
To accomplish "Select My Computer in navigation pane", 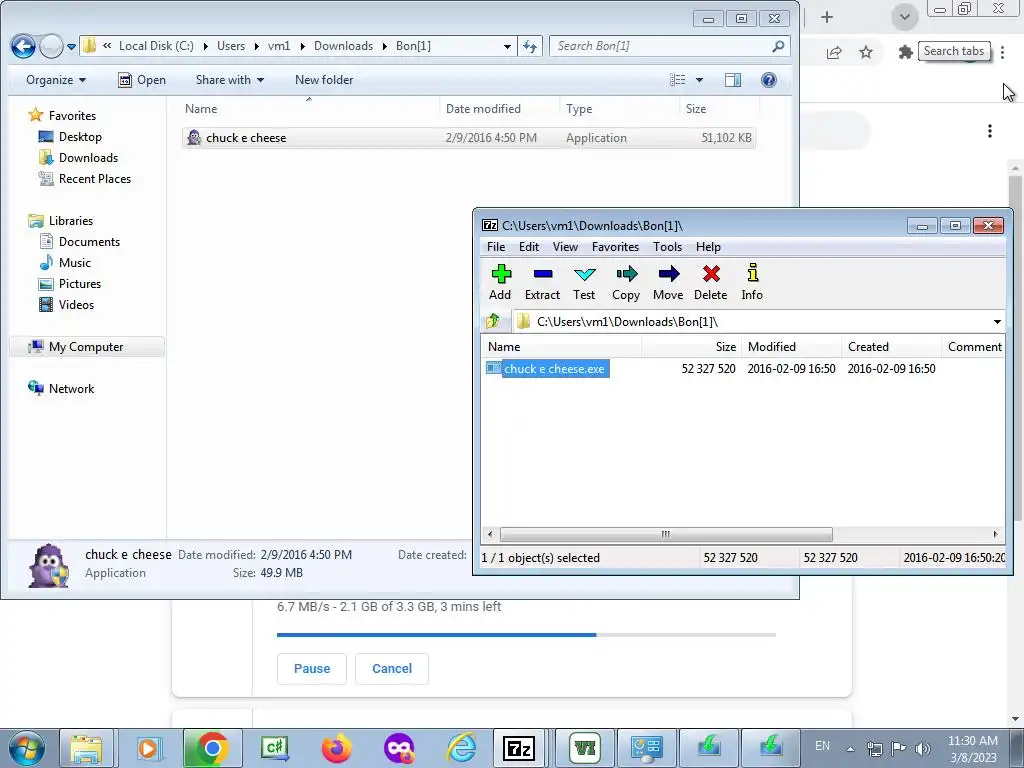I will (x=86, y=347).
